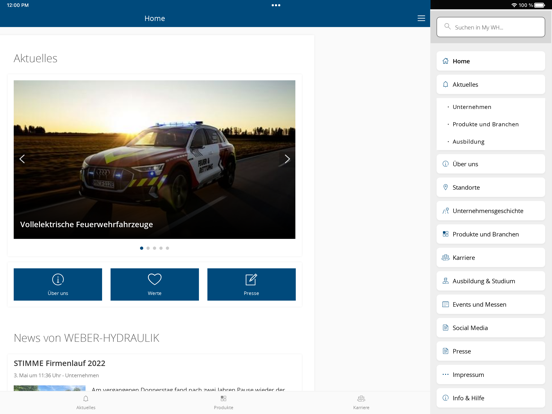
Task: Select Home in the side menu
Action: tap(491, 61)
